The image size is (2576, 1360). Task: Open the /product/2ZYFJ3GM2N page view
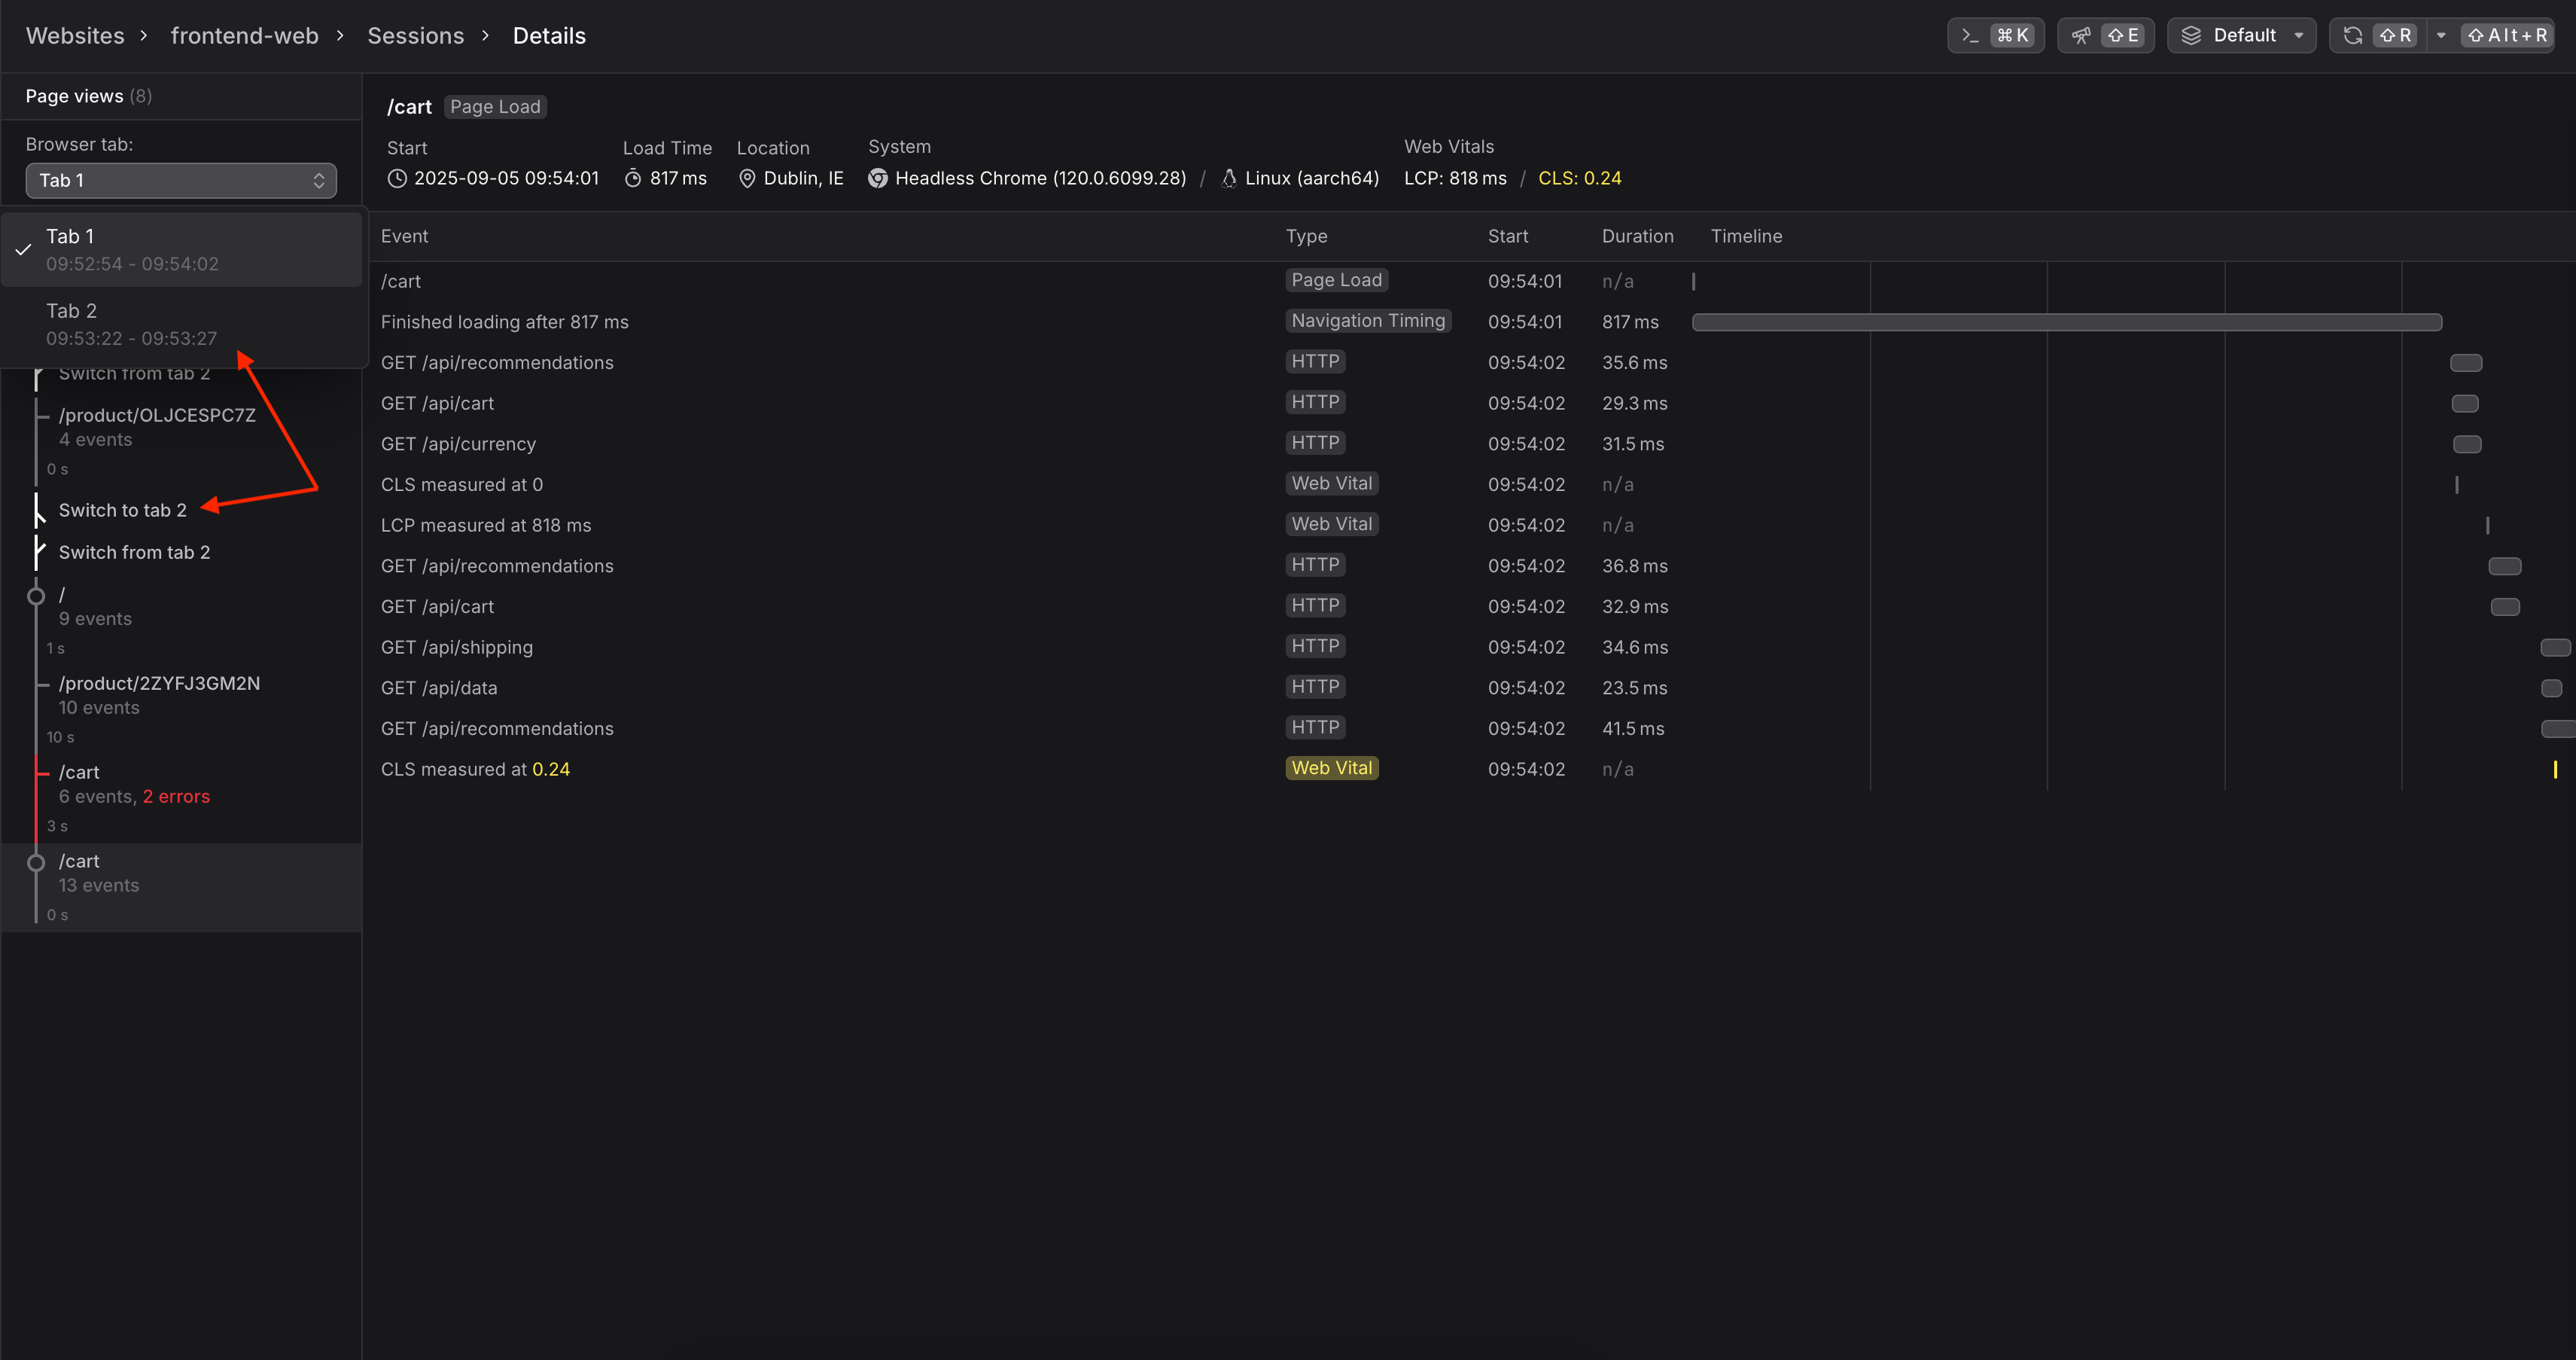pos(159,695)
